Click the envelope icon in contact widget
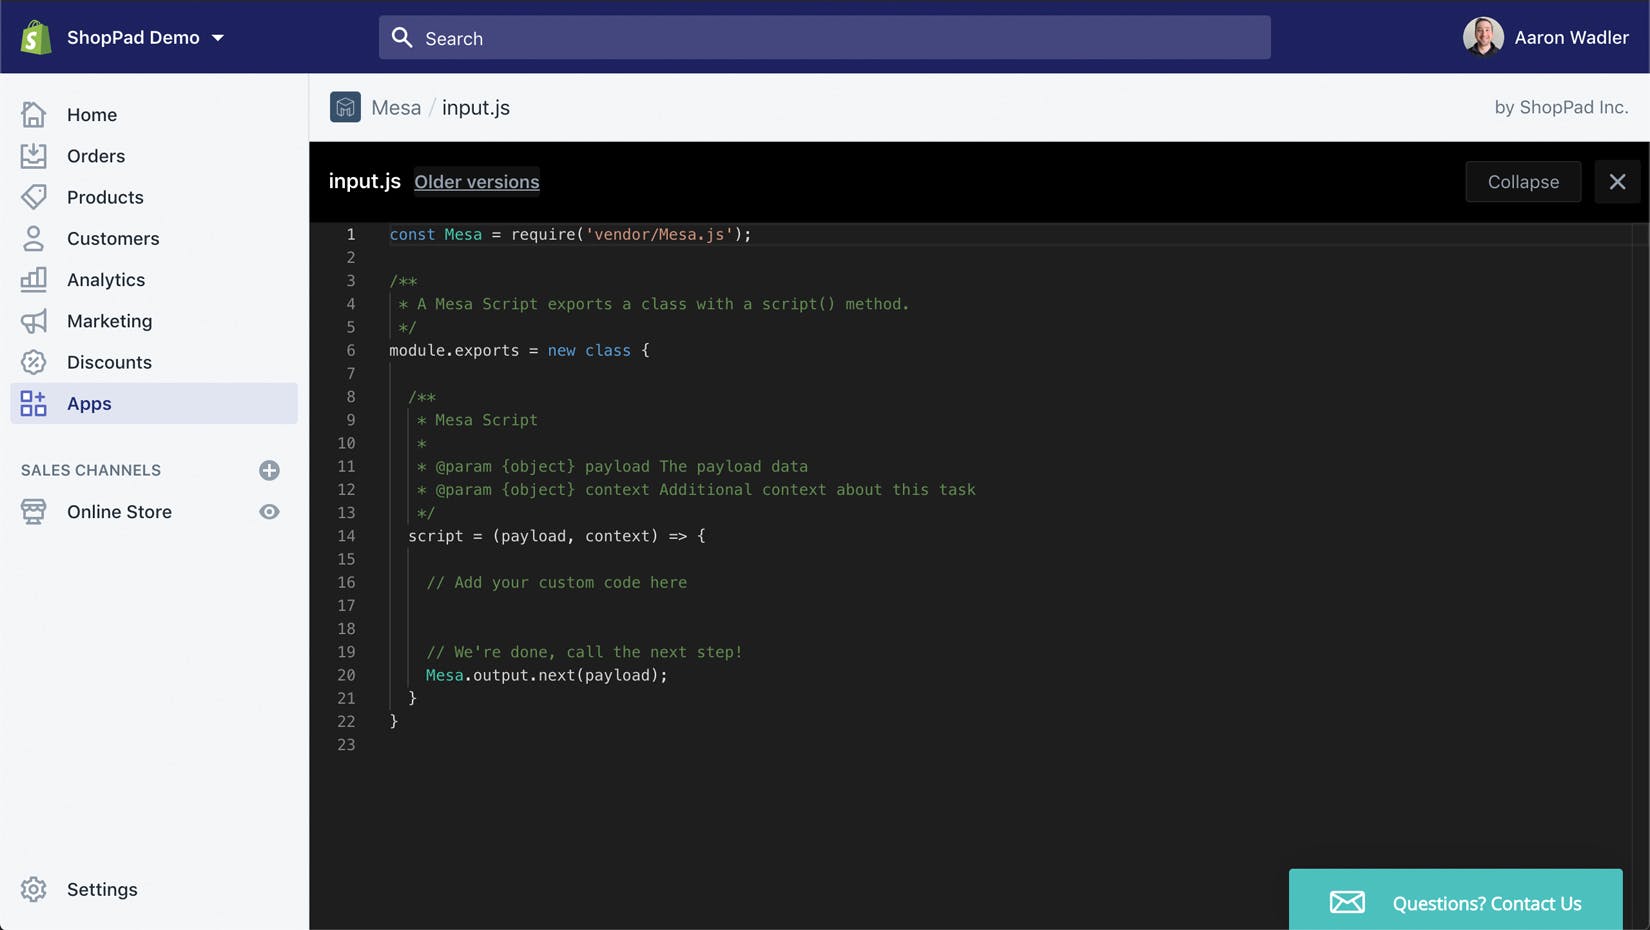This screenshot has height=930, width=1650. pos(1347,902)
